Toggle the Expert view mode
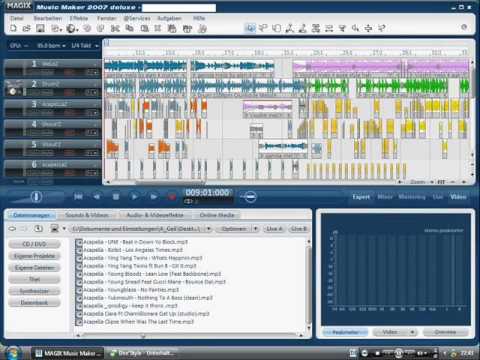 (x=361, y=197)
